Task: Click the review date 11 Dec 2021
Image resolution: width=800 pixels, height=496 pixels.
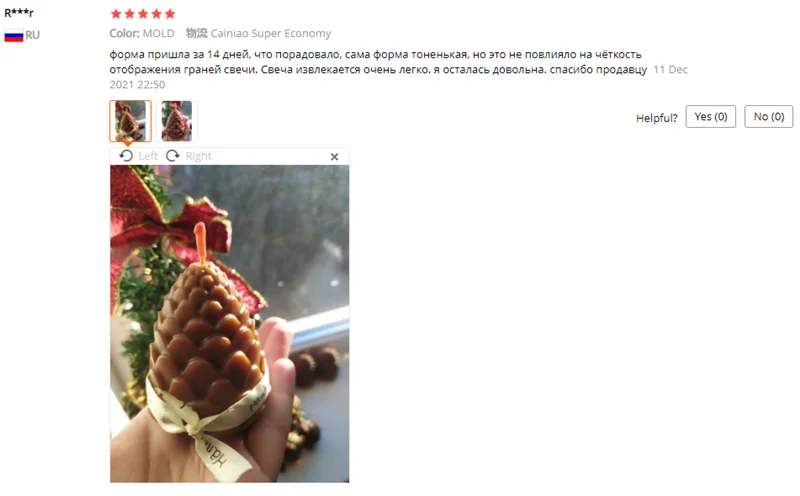Action: [x=398, y=77]
